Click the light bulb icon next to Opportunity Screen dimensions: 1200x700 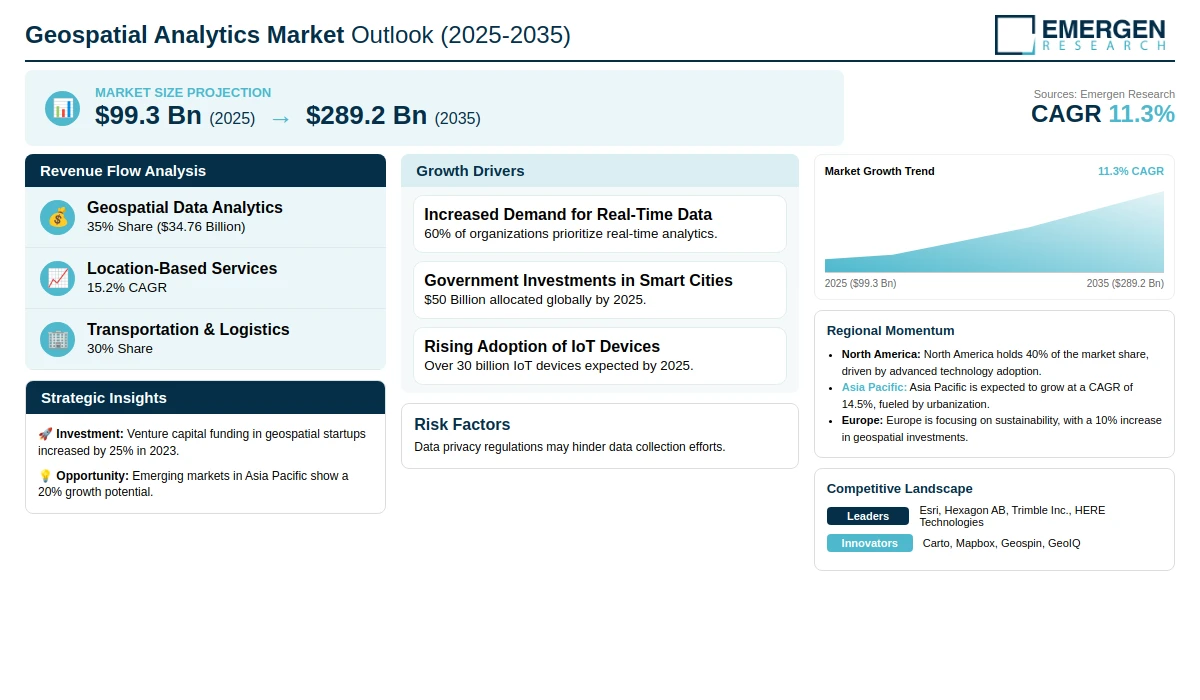pyautogui.click(x=45, y=476)
